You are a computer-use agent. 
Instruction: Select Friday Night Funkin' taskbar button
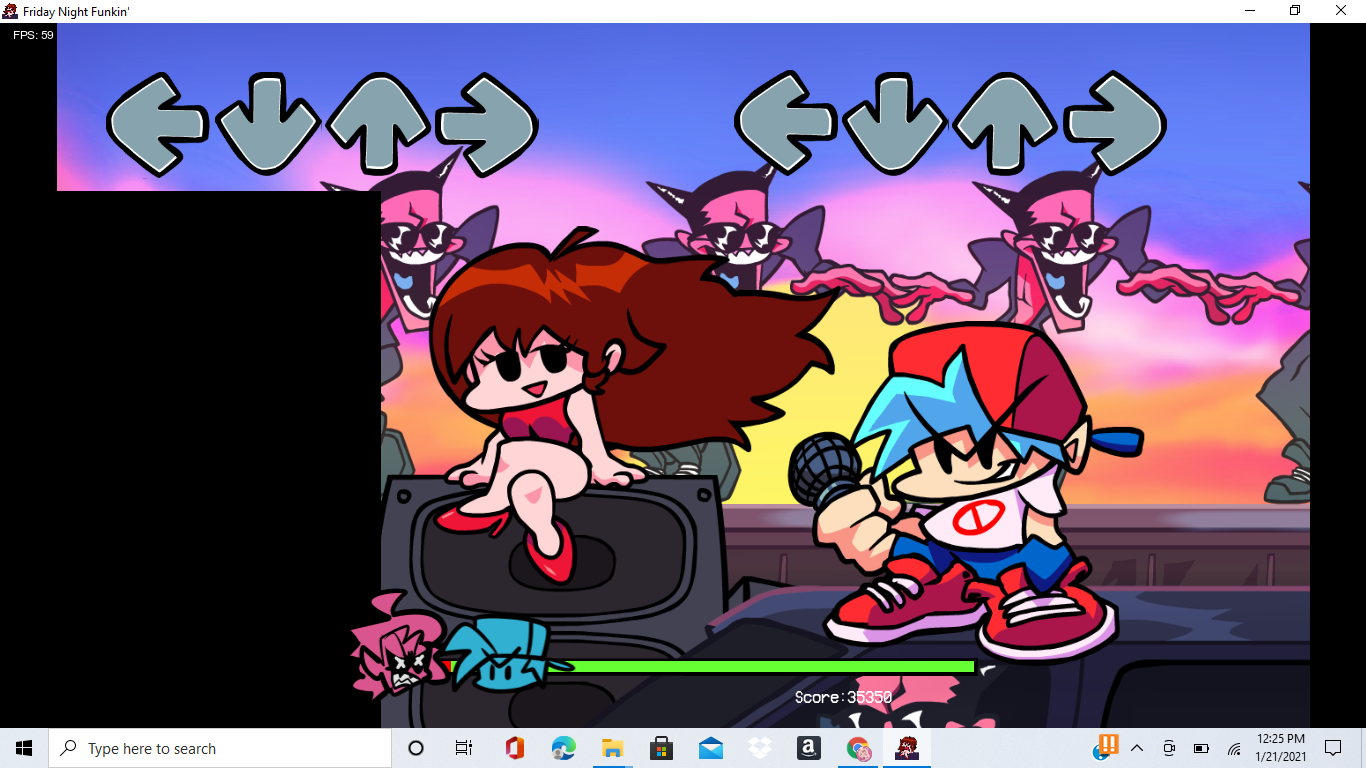(907, 748)
